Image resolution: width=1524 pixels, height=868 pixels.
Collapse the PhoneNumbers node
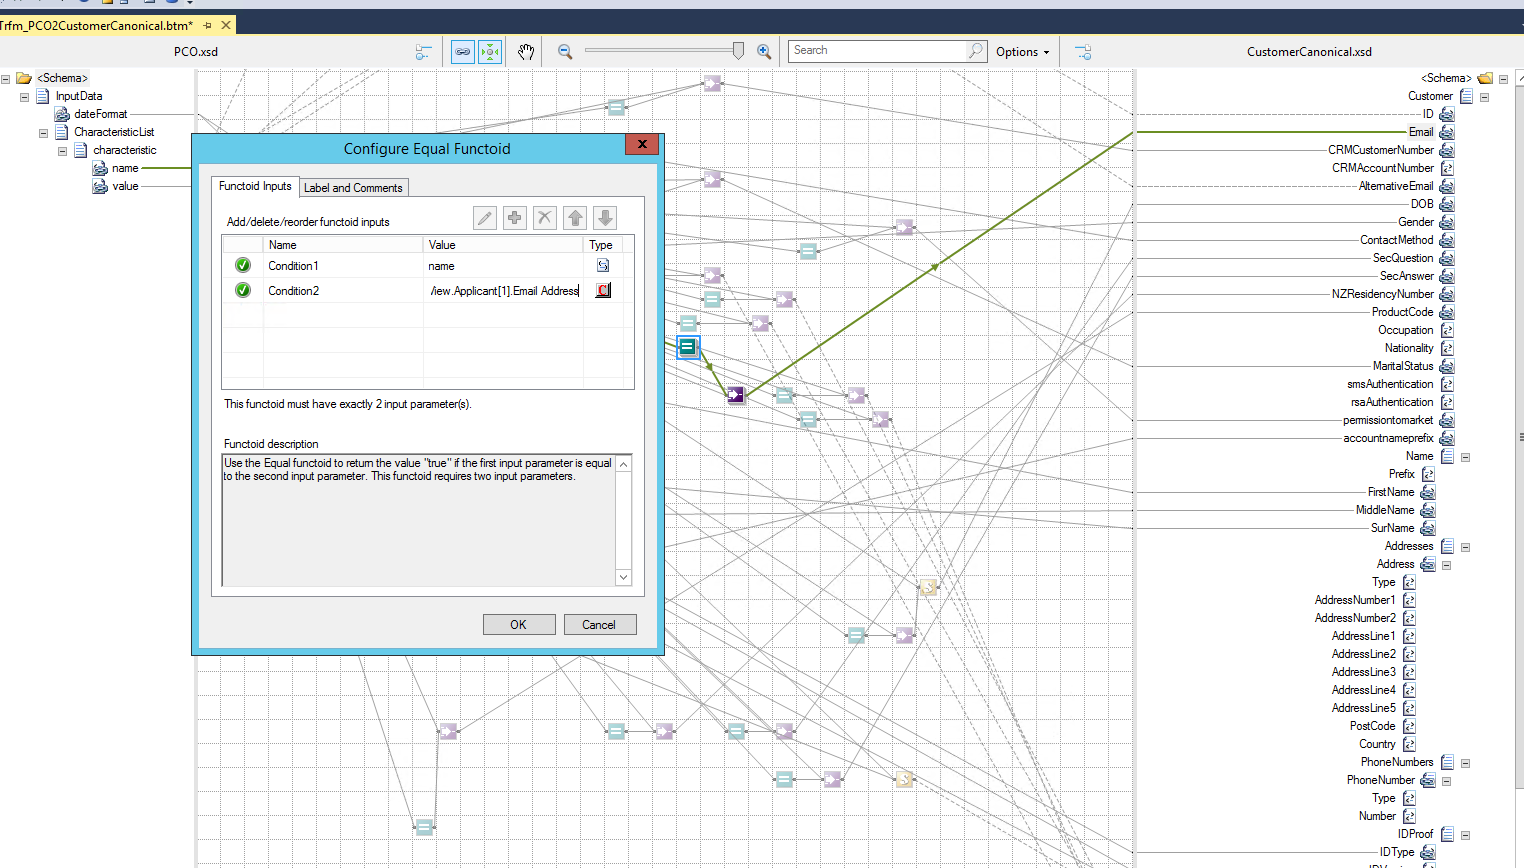point(1466,763)
